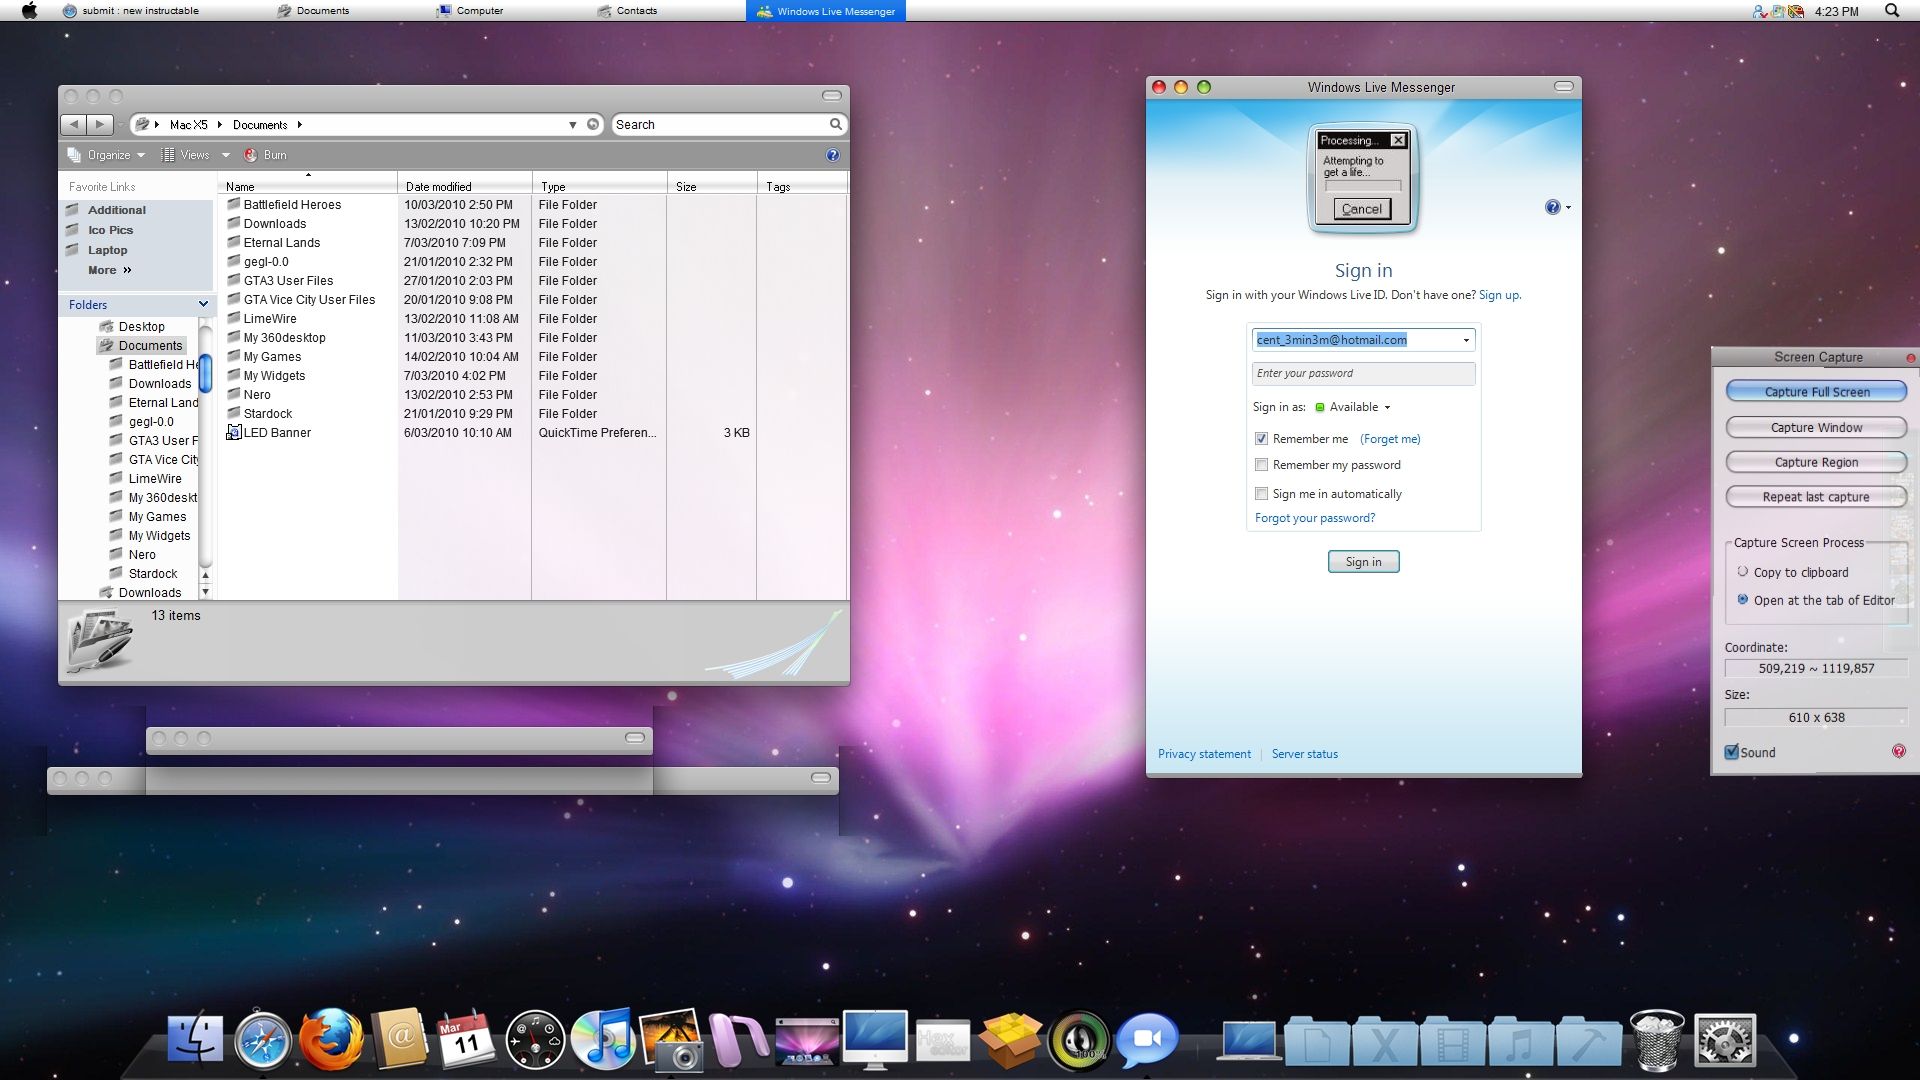Enable 'Remember my password'
The height and width of the screenshot is (1080, 1920).
(x=1262, y=464)
